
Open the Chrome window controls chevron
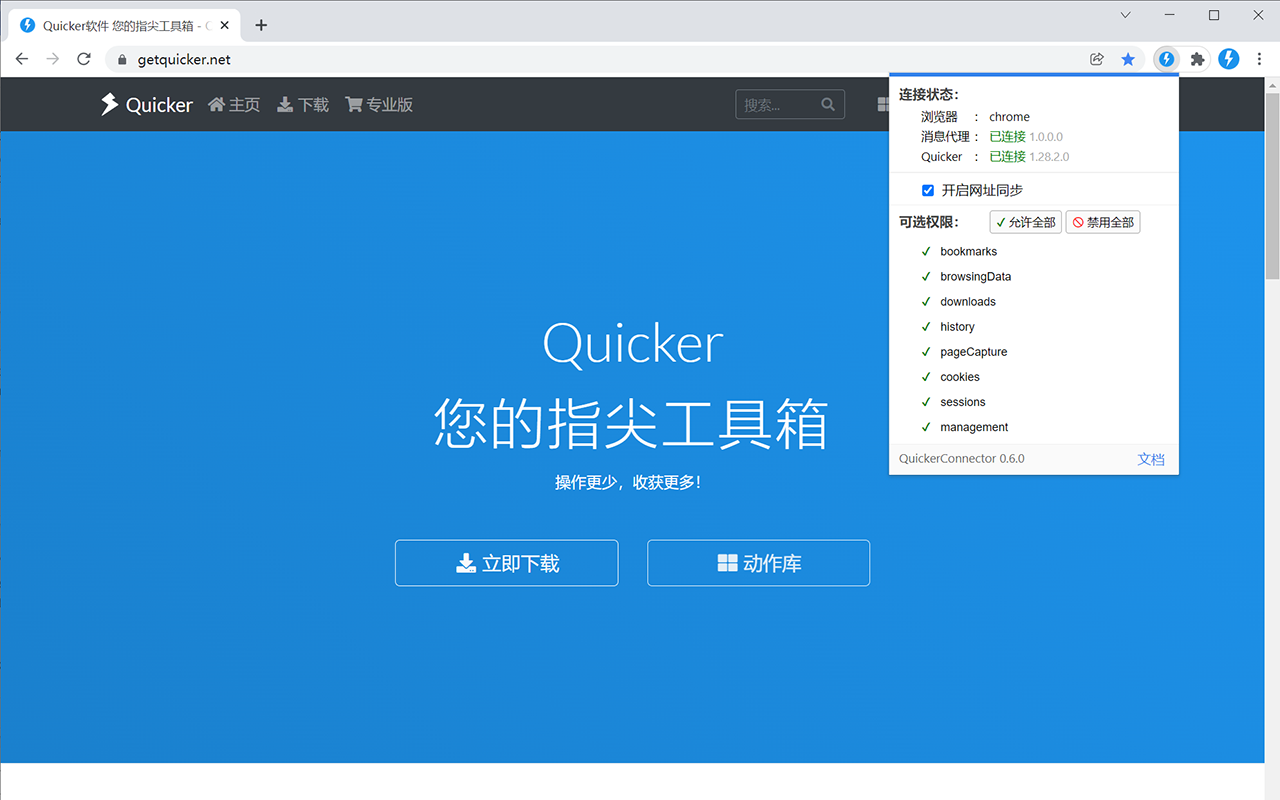(x=1125, y=15)
